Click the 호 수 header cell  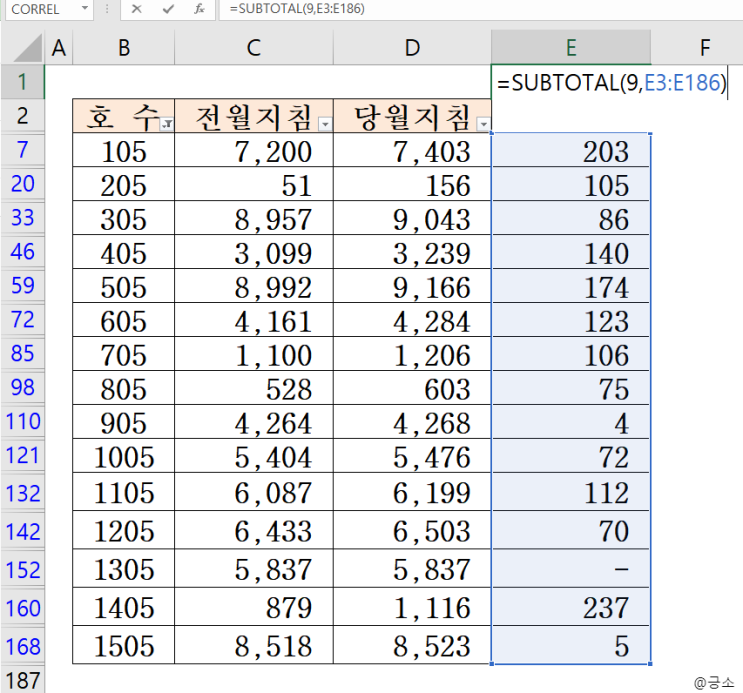124,116
